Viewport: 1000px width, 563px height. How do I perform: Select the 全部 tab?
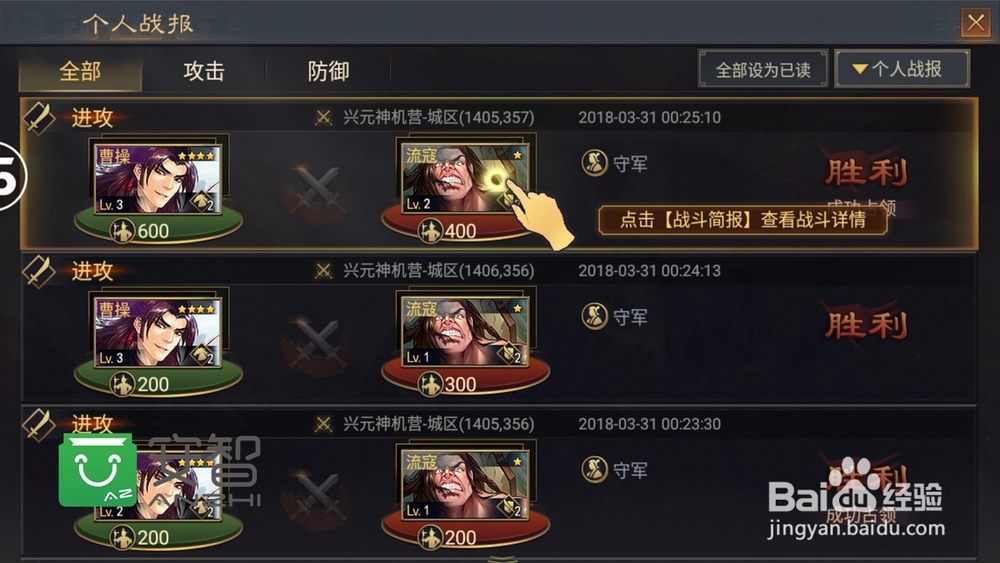(x=80, y=71)
